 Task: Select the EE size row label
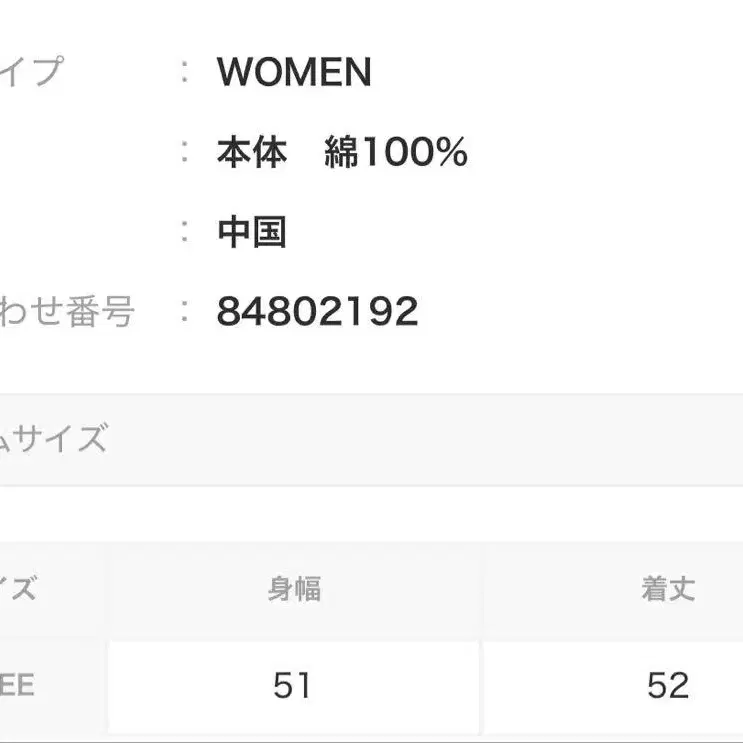click(x=18, y=685)
